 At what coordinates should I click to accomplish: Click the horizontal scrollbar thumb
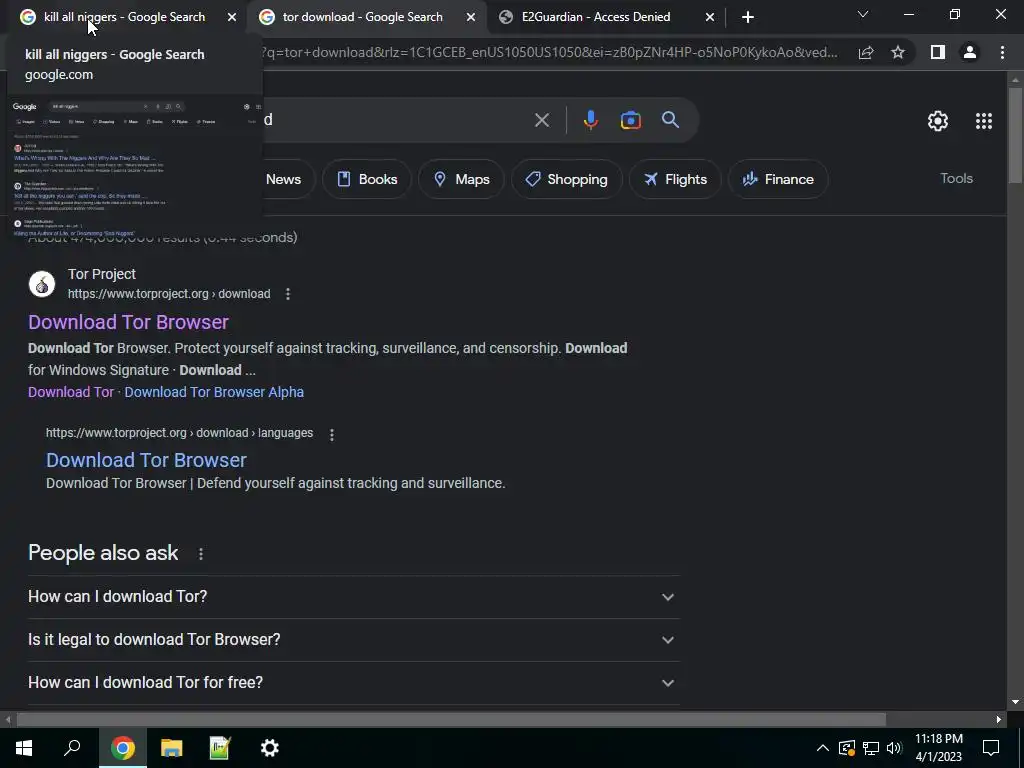451,720
